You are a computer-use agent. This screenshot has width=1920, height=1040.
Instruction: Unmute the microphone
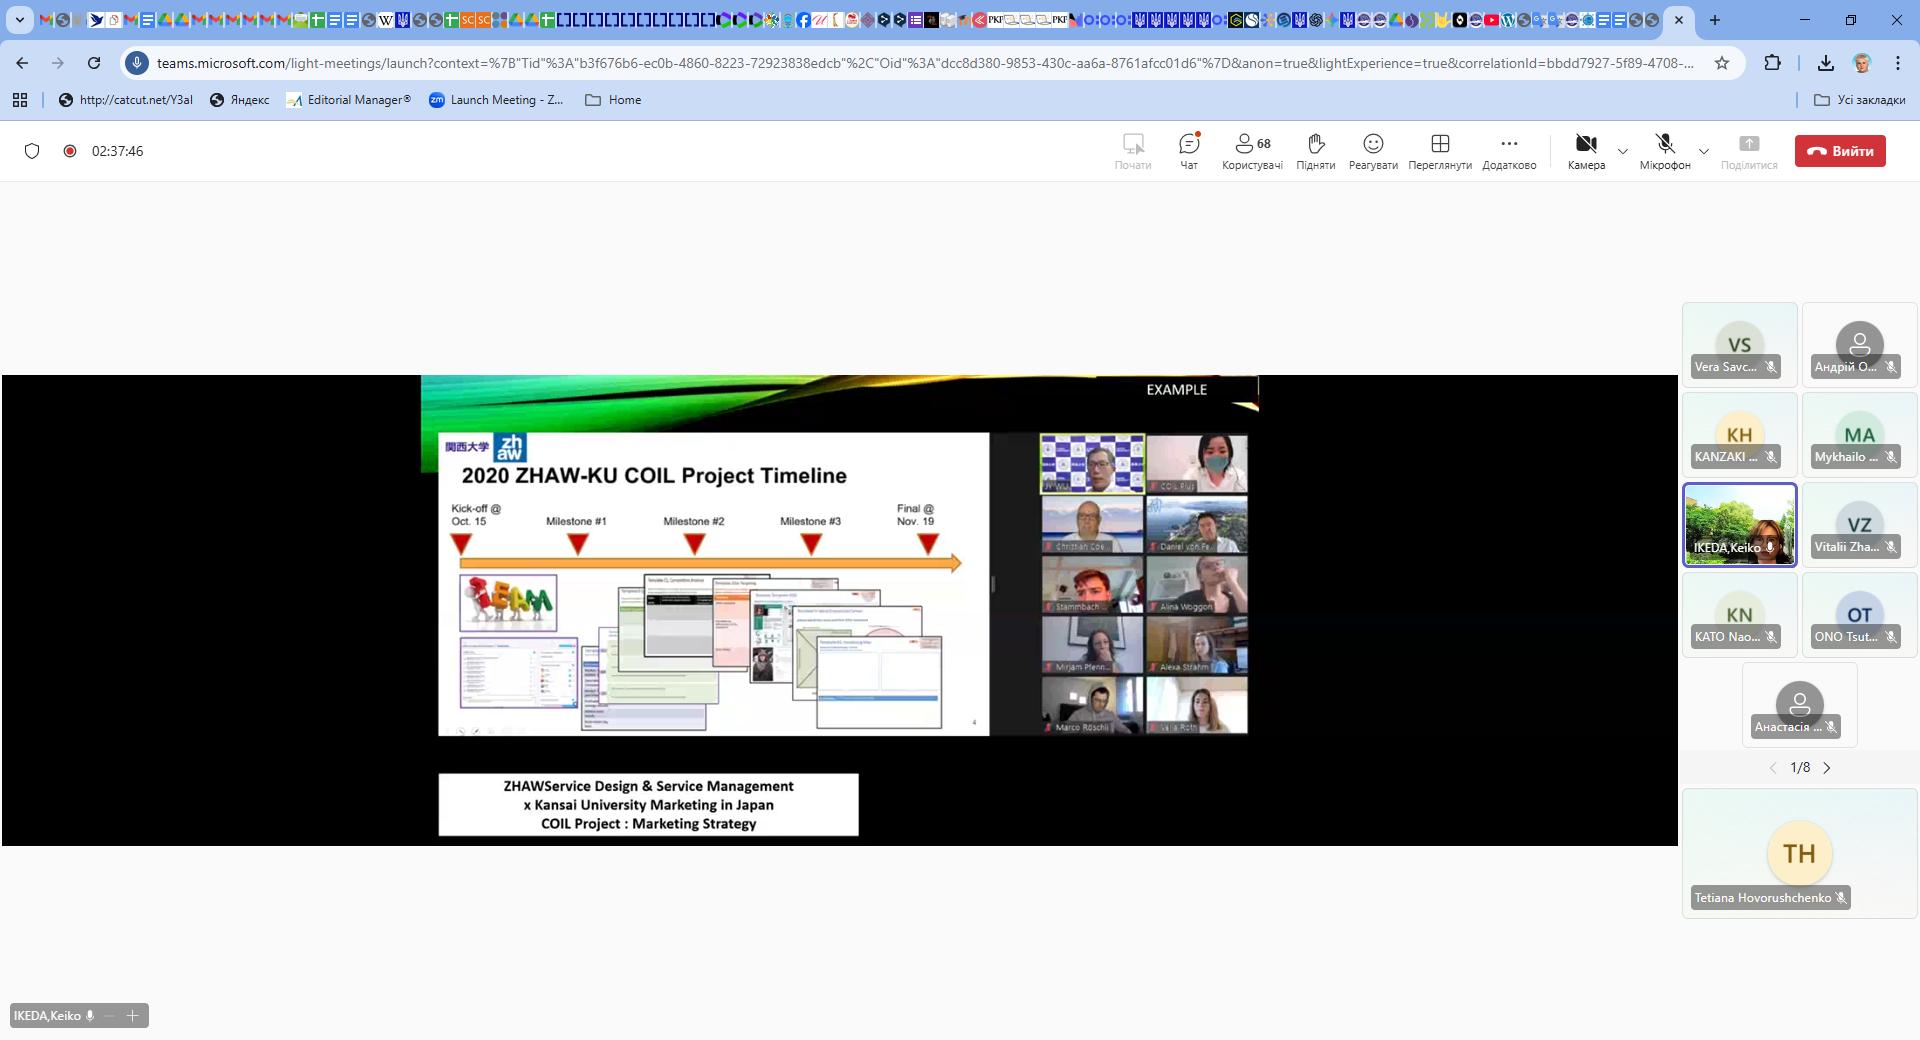1664,151
